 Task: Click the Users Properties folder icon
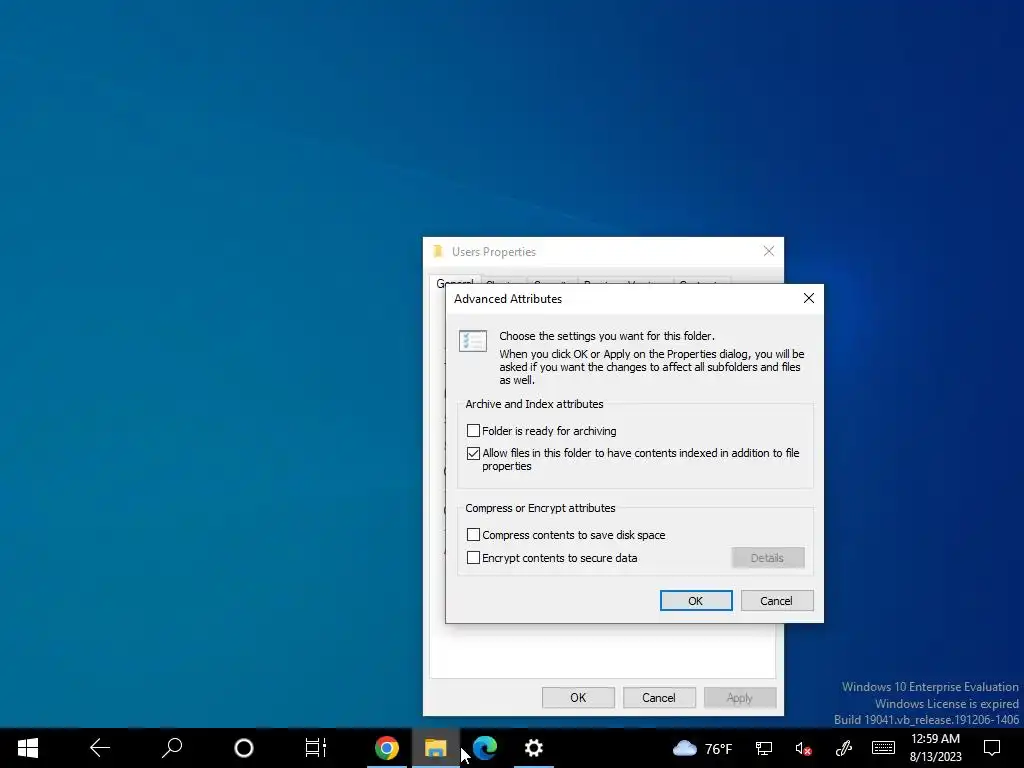point(438,251)
